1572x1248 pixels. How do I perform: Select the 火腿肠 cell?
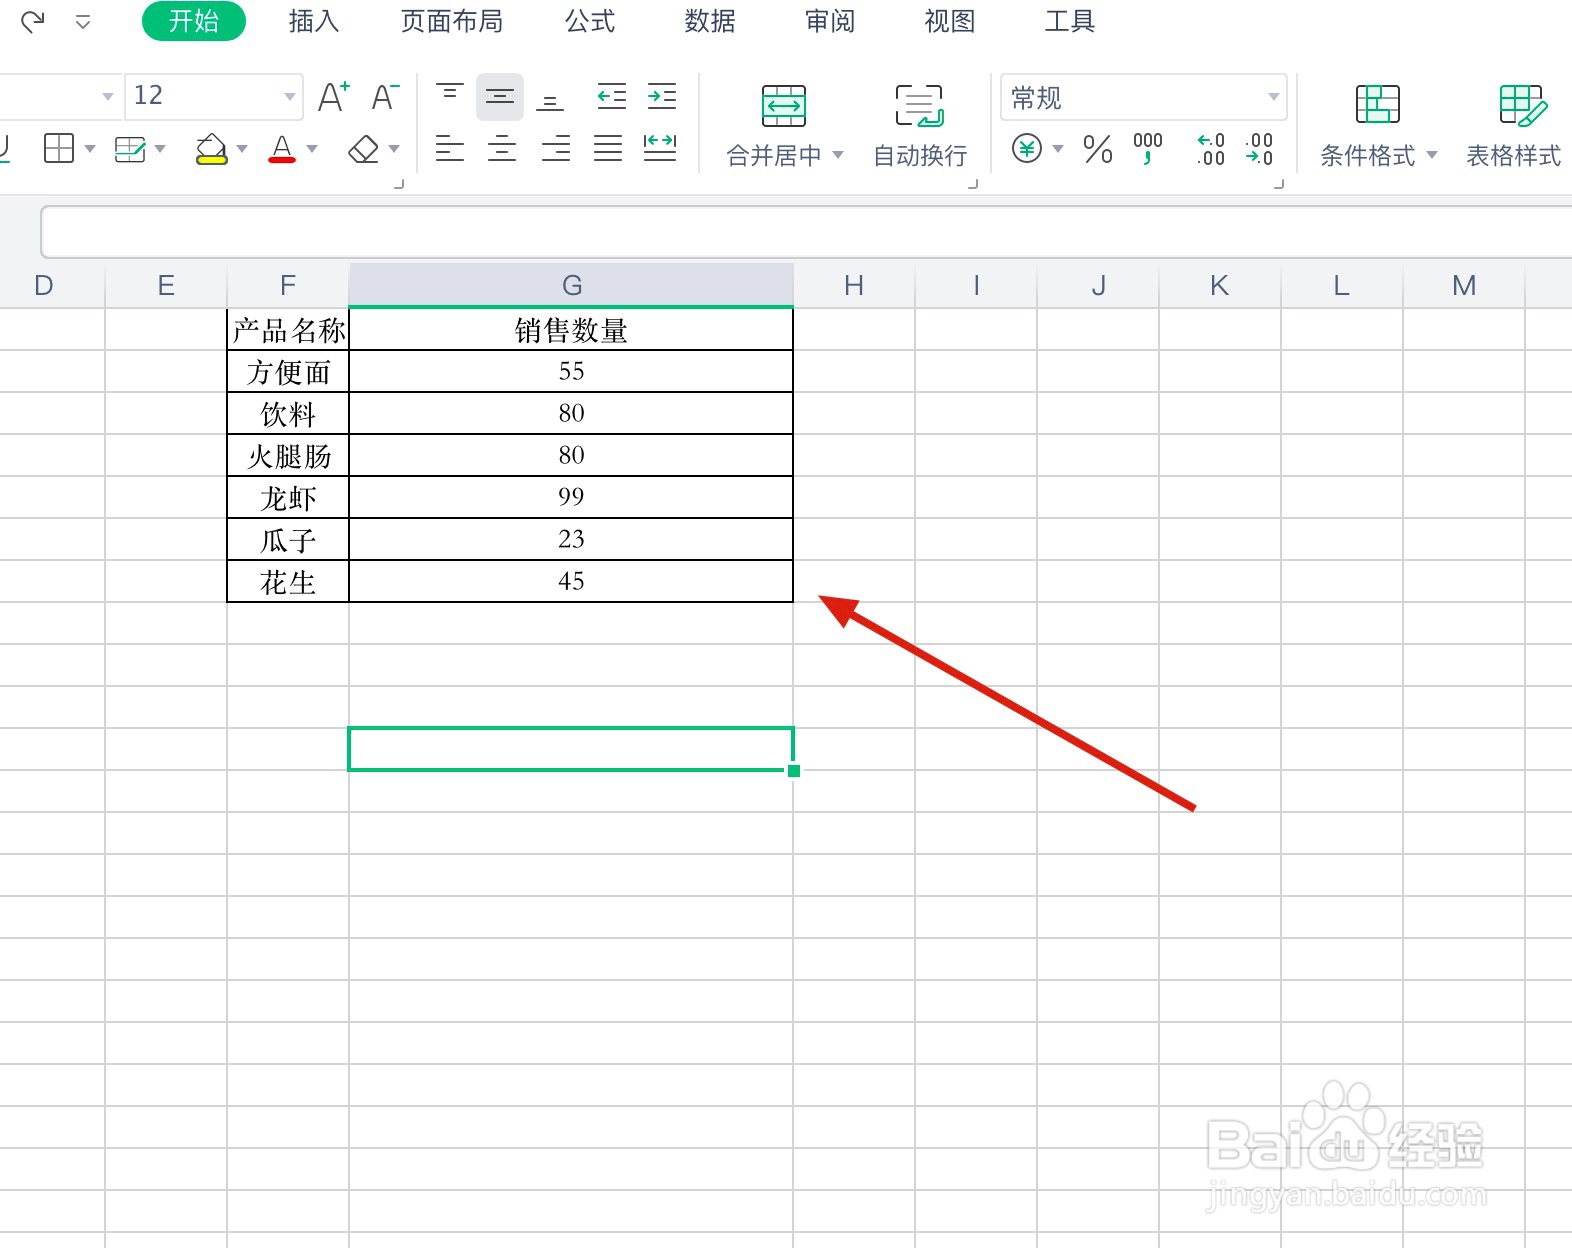(288, 456)
